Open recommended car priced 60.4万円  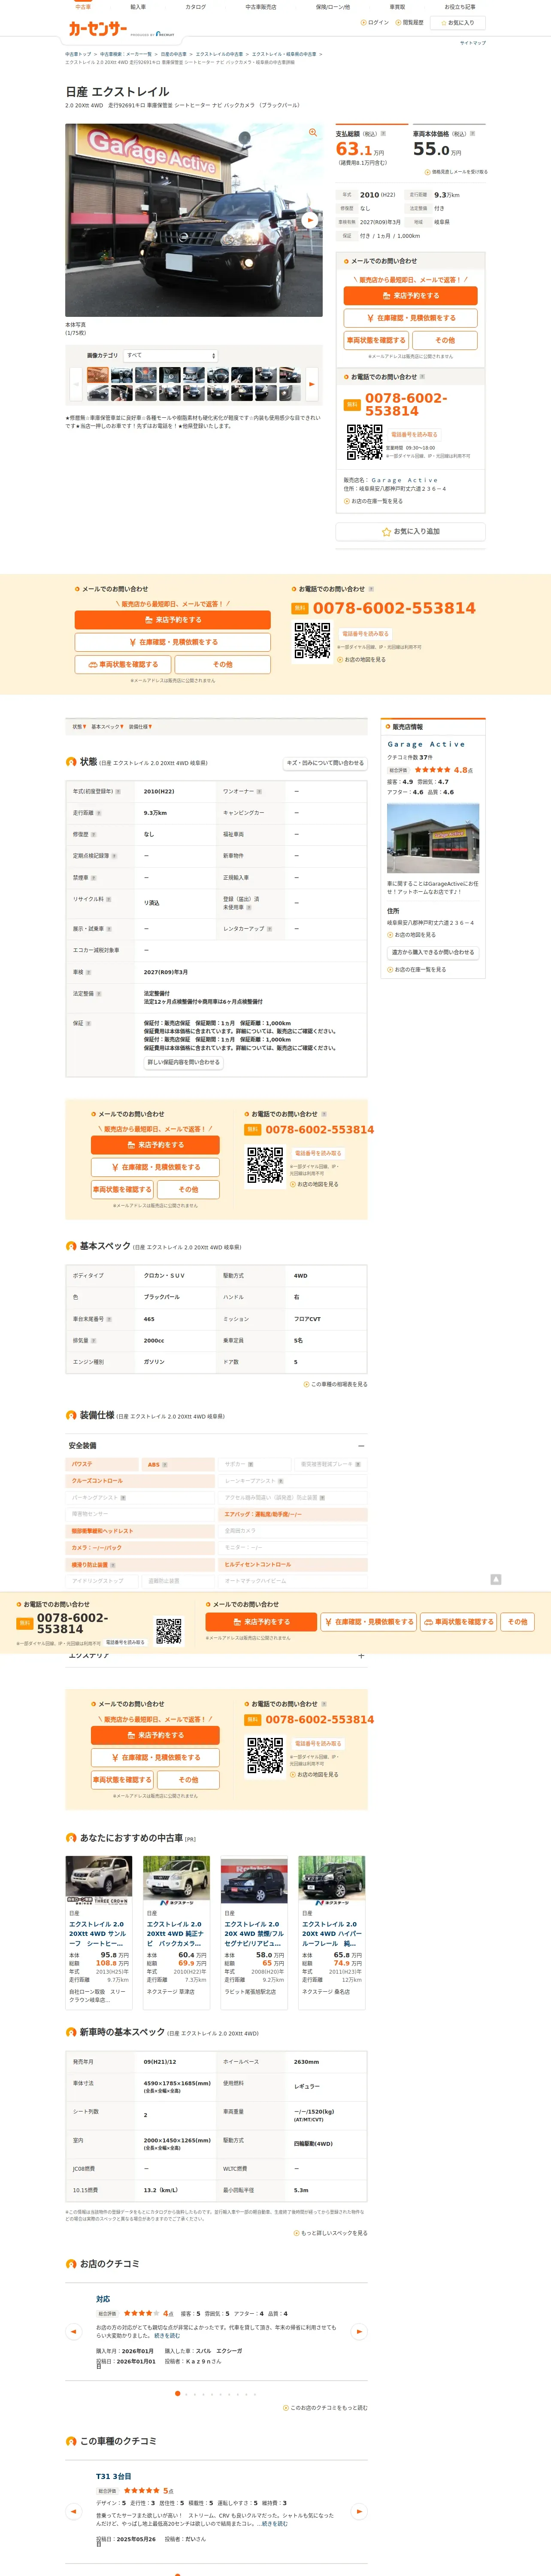tap(176, 1932)
